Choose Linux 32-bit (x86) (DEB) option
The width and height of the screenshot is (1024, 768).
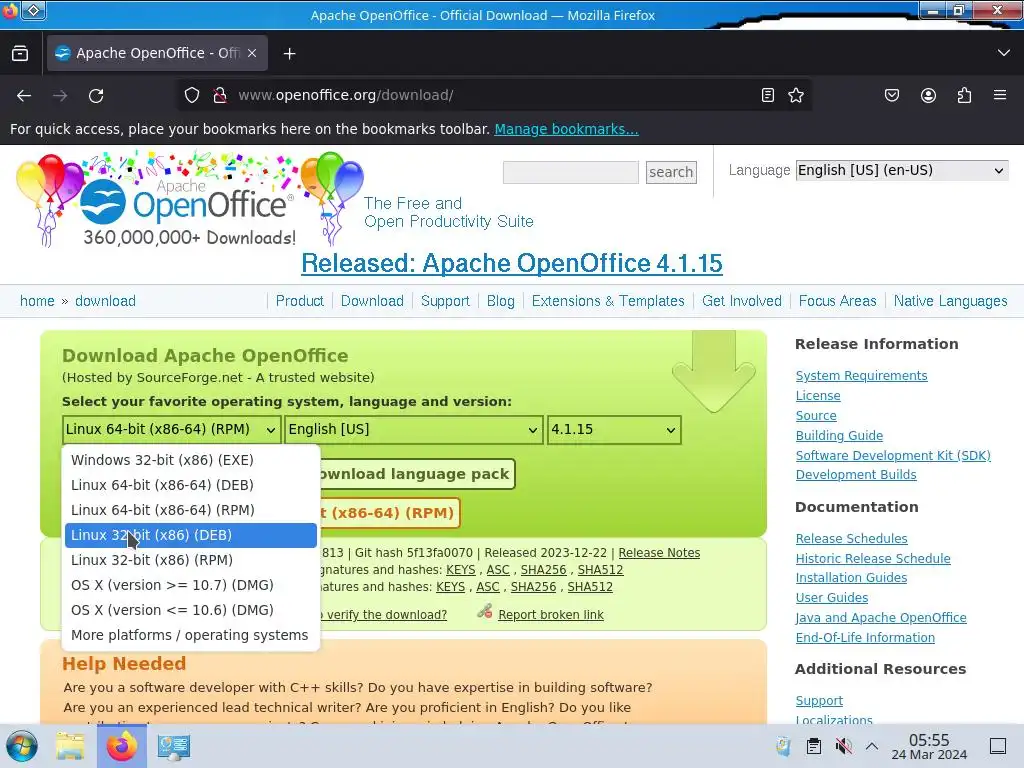click(191, 536)
